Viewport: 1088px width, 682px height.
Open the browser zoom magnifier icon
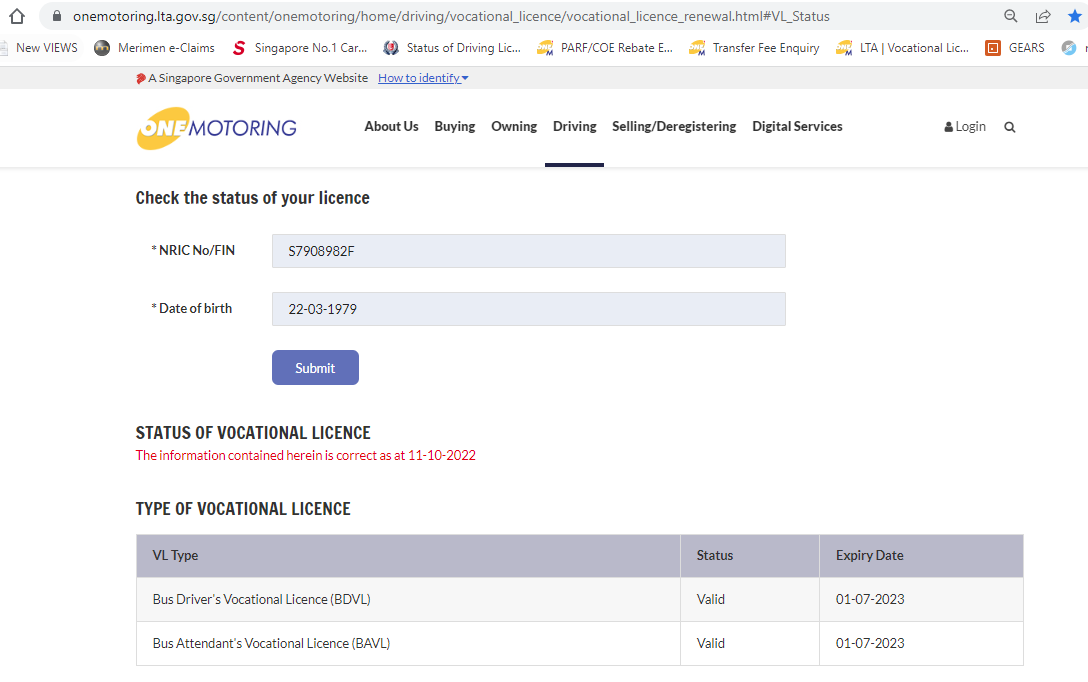point(1011,16)
